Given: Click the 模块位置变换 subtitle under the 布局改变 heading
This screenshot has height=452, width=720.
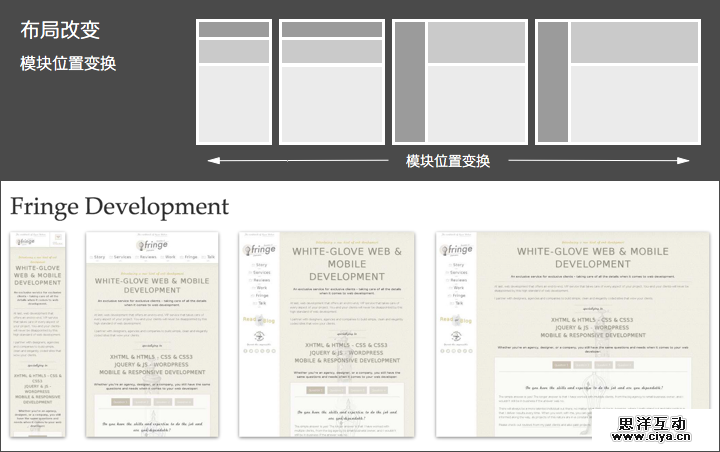Looking at the screenshot, I should tap(68, 63).
